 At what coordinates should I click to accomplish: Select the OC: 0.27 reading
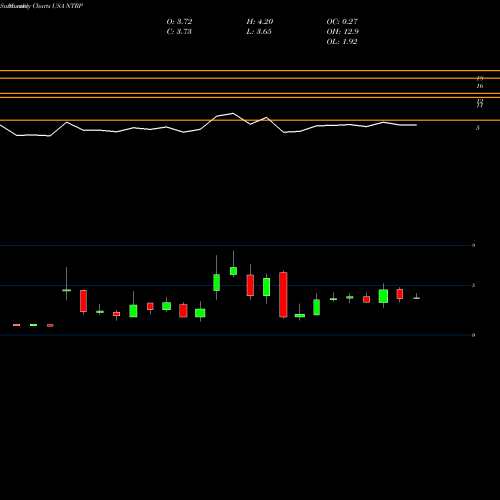point(342,21)
